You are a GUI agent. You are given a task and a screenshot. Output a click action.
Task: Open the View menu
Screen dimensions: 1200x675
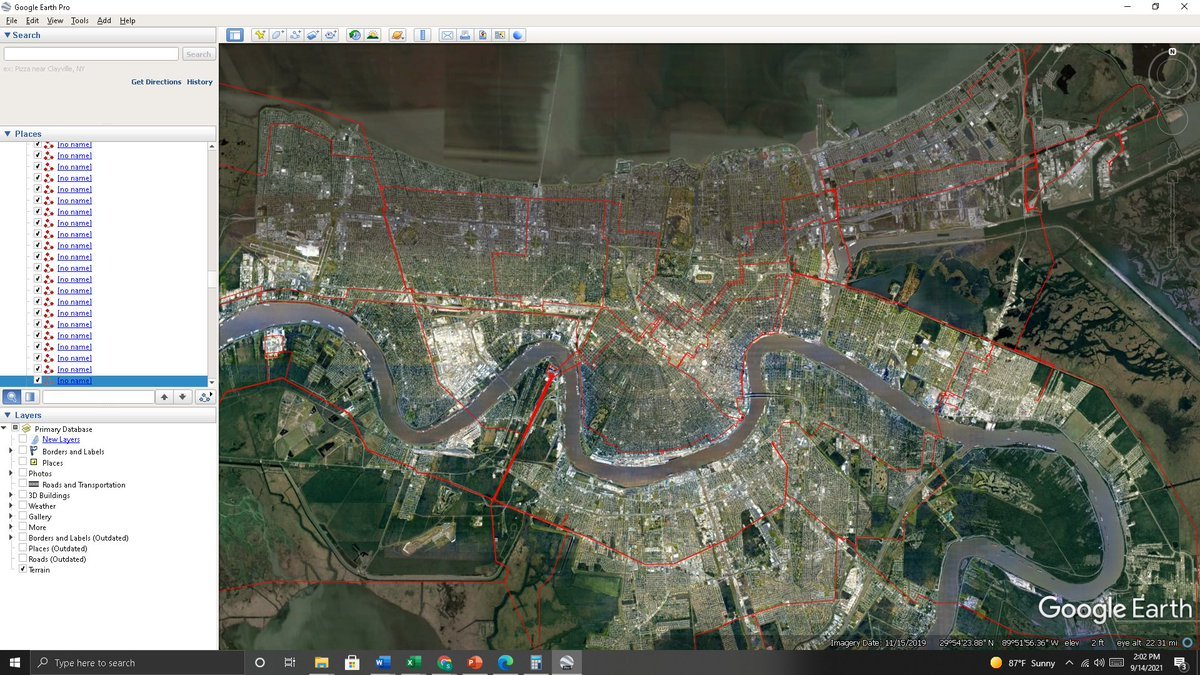pyautogui.click(x=55, y=20)
